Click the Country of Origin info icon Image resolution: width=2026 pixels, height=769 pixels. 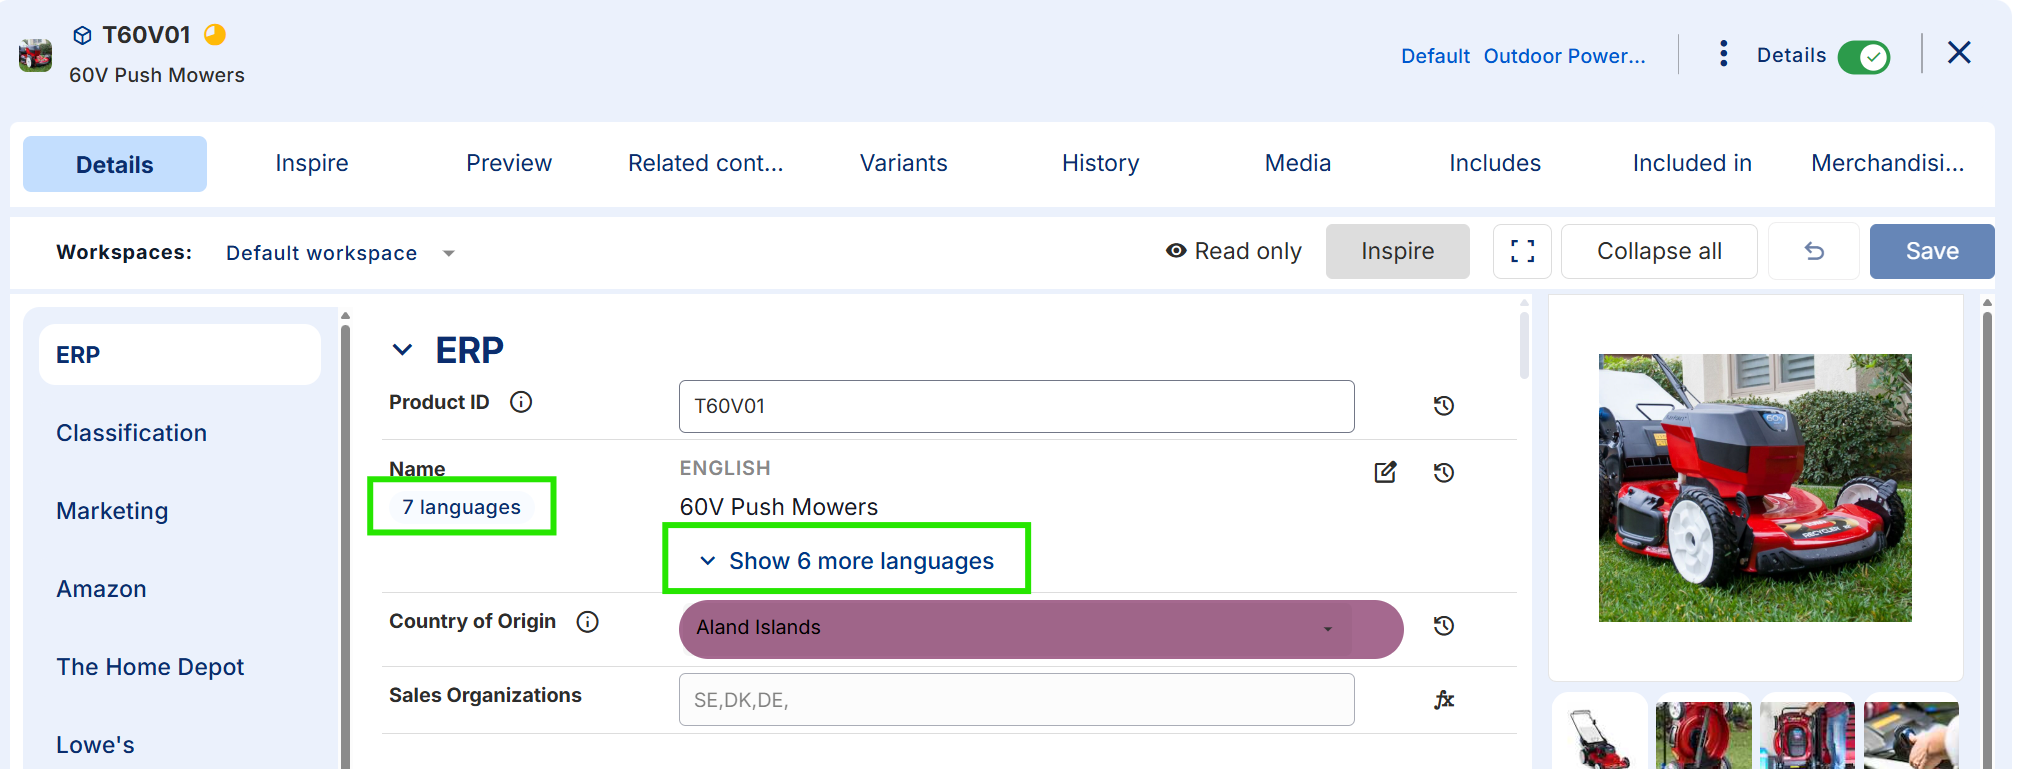click(588, 622)
